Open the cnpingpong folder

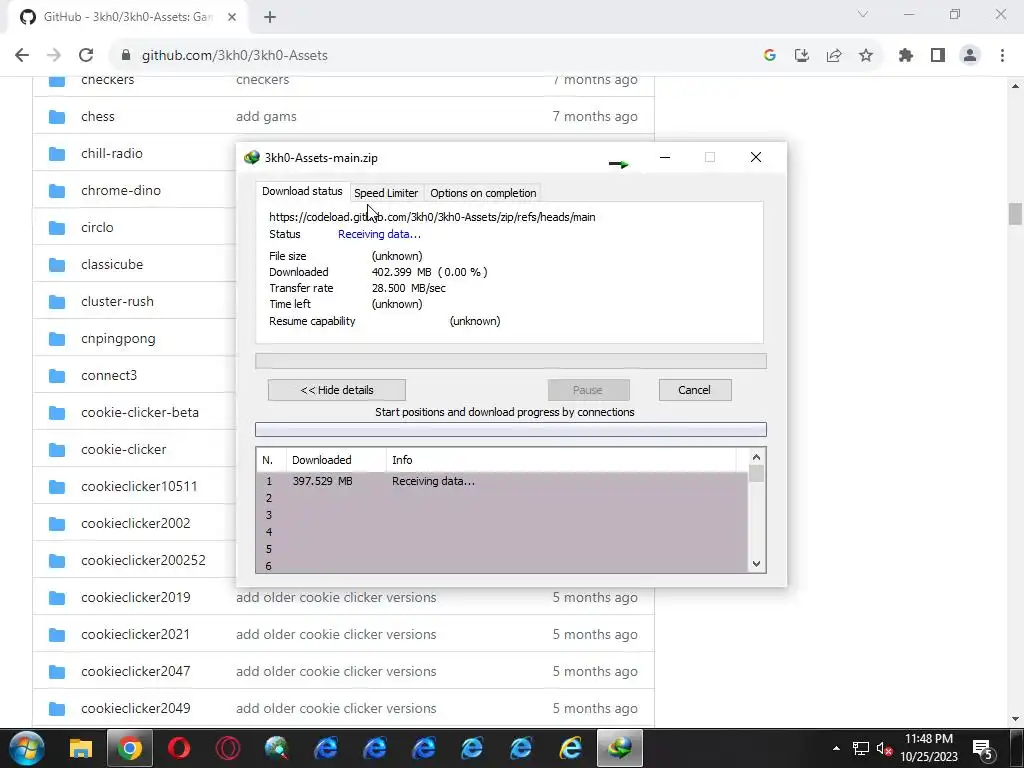coord(118,338)
